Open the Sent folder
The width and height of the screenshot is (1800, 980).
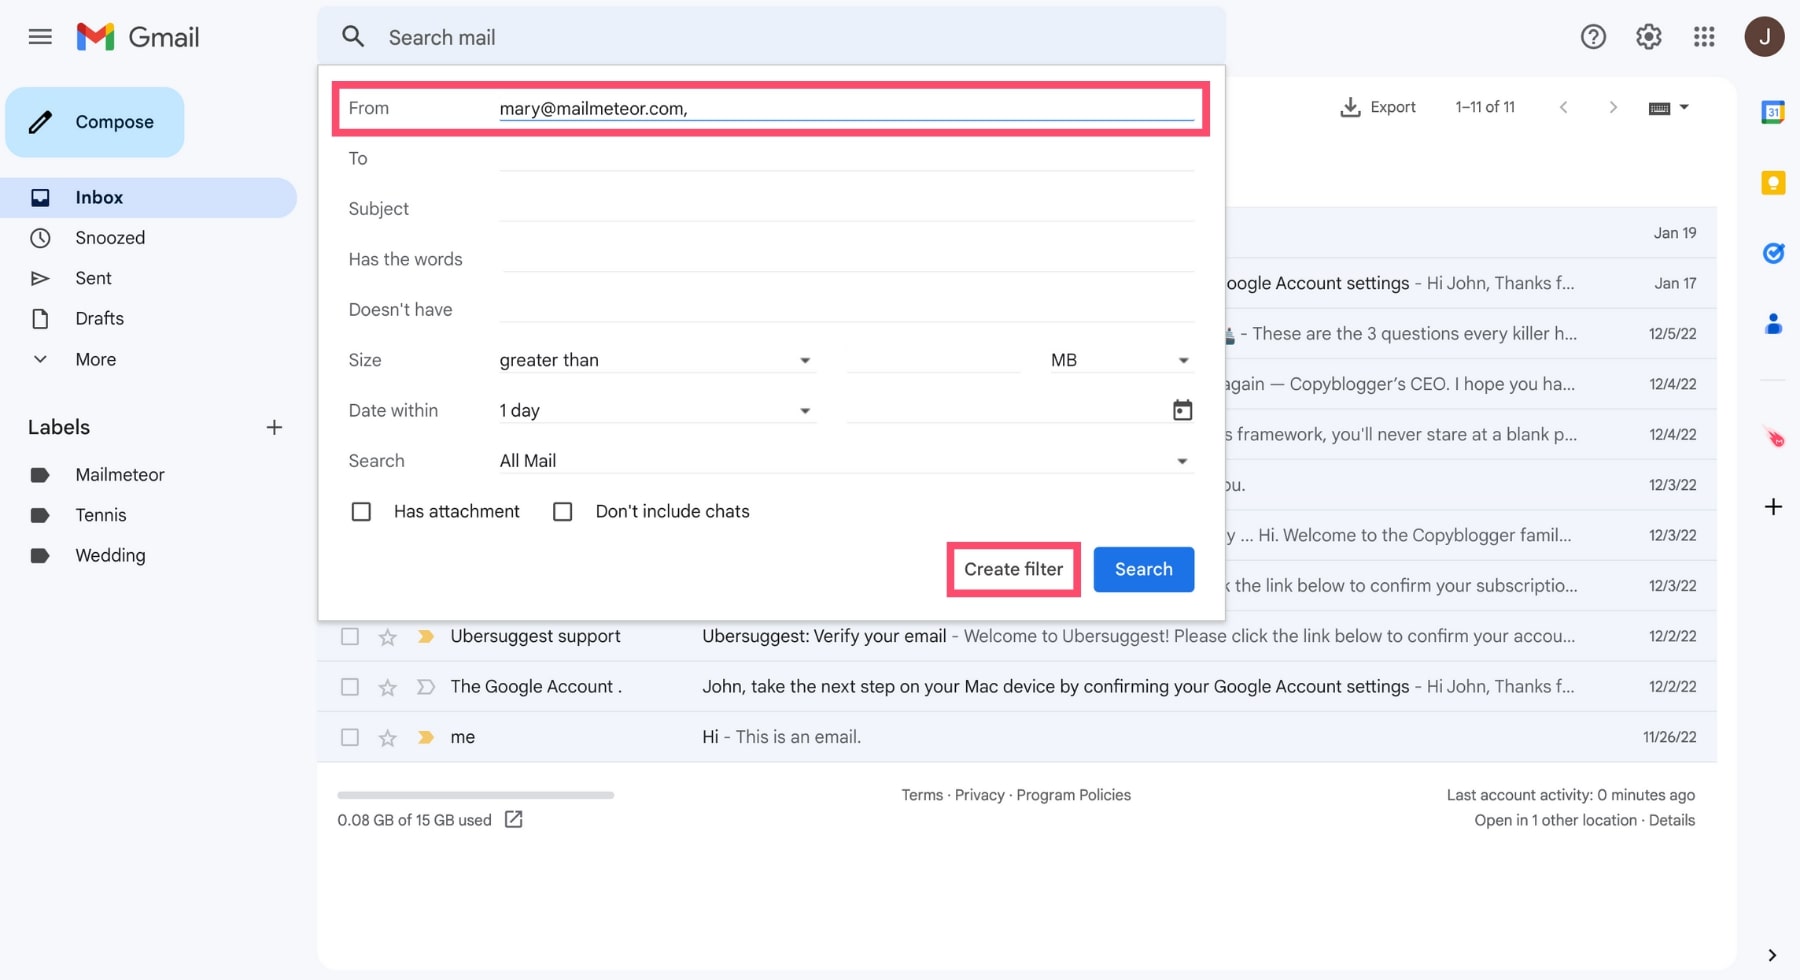[x=93, y=278]
